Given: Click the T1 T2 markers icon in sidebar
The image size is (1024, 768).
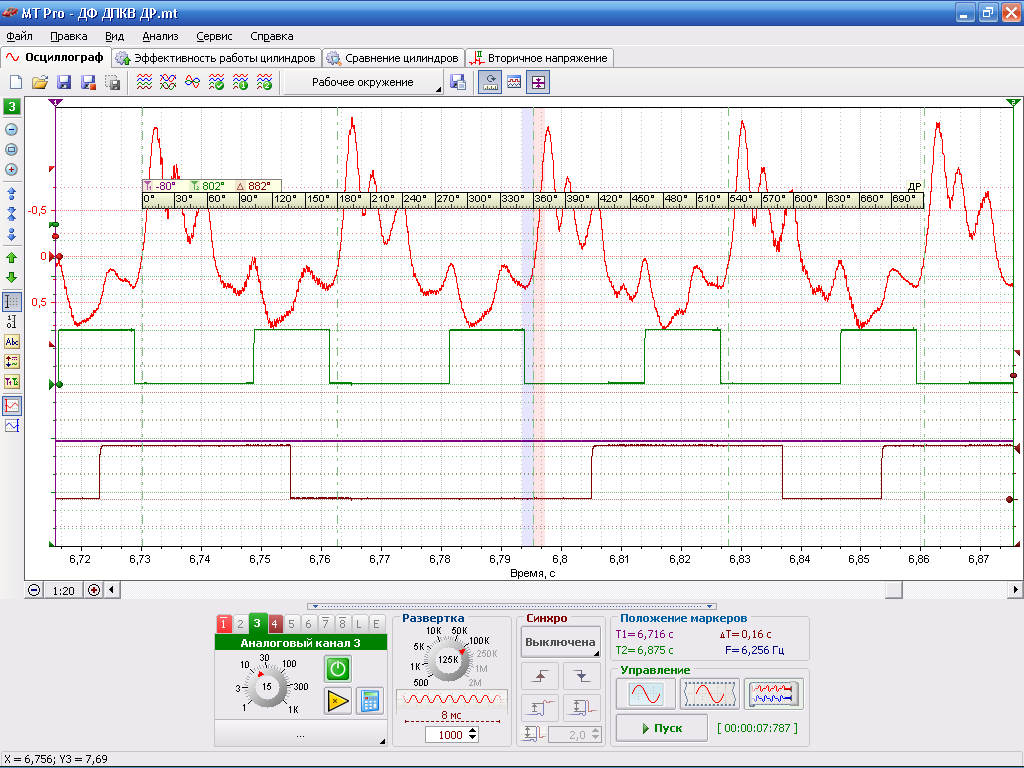Looking at the screenshot, I should tap(12, 382).
